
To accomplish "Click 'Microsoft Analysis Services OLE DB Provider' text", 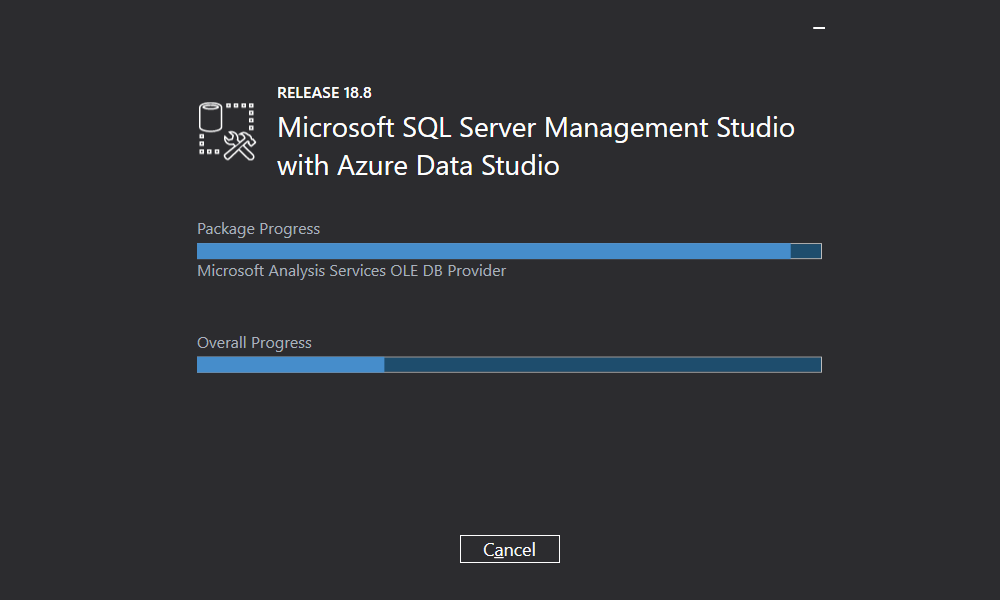I will coord(351,271).
